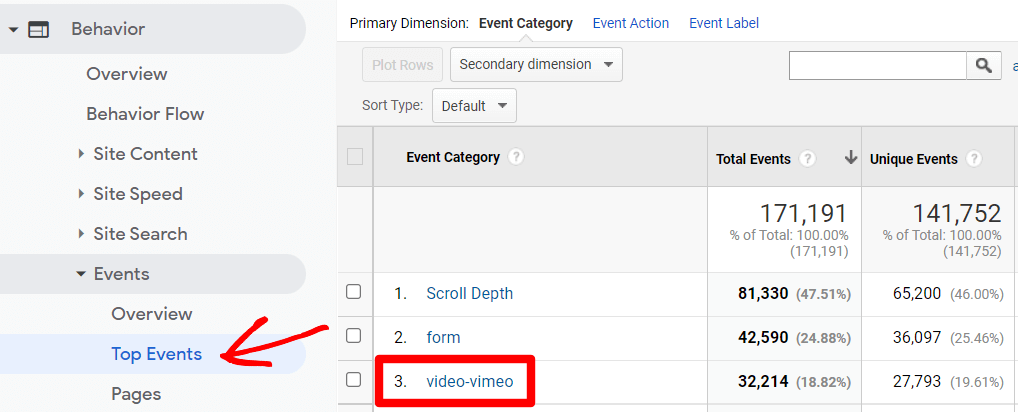Click the Total Events column header
Image resolution: width=1018 pixels, height=412 pixels.
point(753,159)
